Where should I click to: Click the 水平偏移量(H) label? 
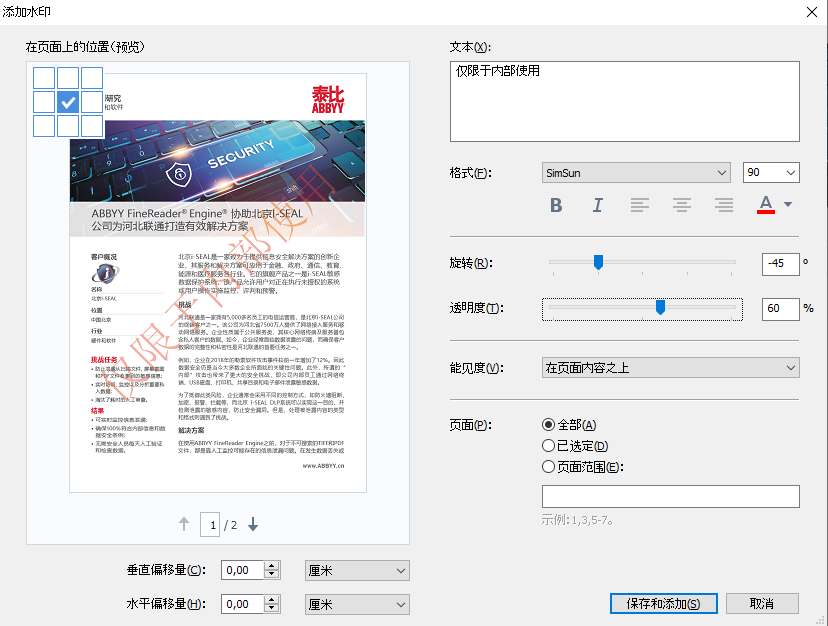coord(166,604)
